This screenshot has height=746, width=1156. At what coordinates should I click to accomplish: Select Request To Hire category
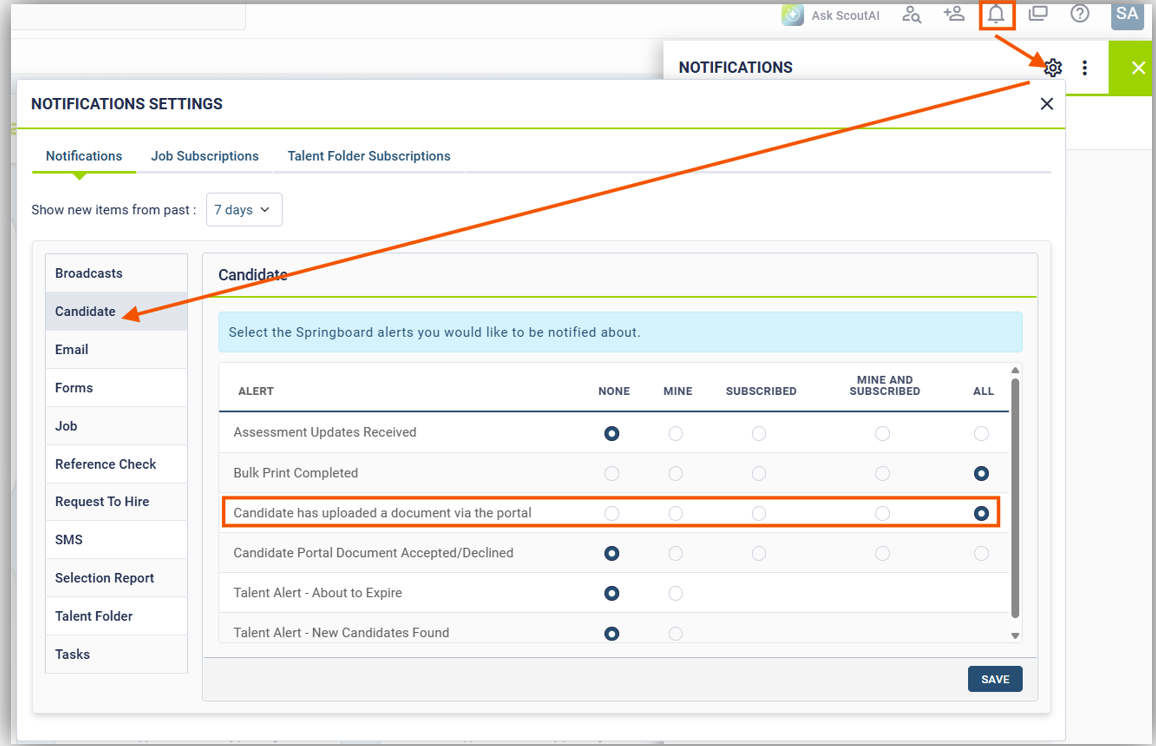(102, 502)
